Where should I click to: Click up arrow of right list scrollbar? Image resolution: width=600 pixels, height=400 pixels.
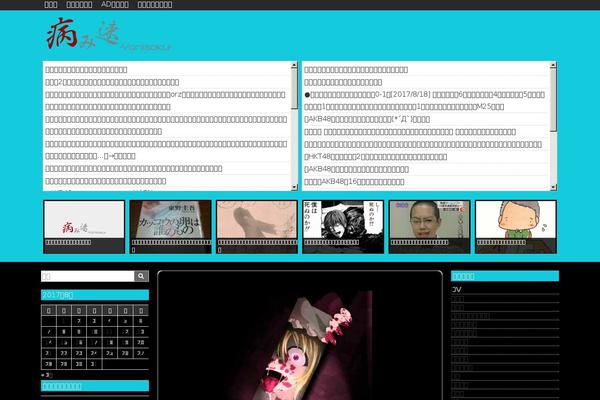point(553,65)
